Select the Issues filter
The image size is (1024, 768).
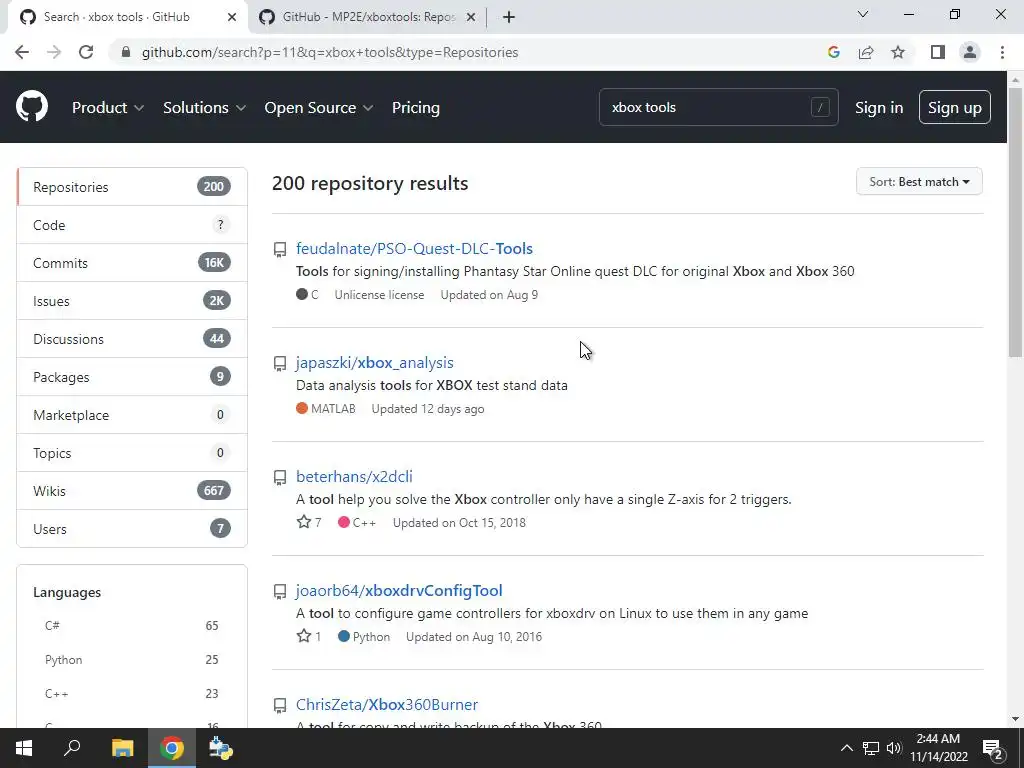tap(132, 300)
